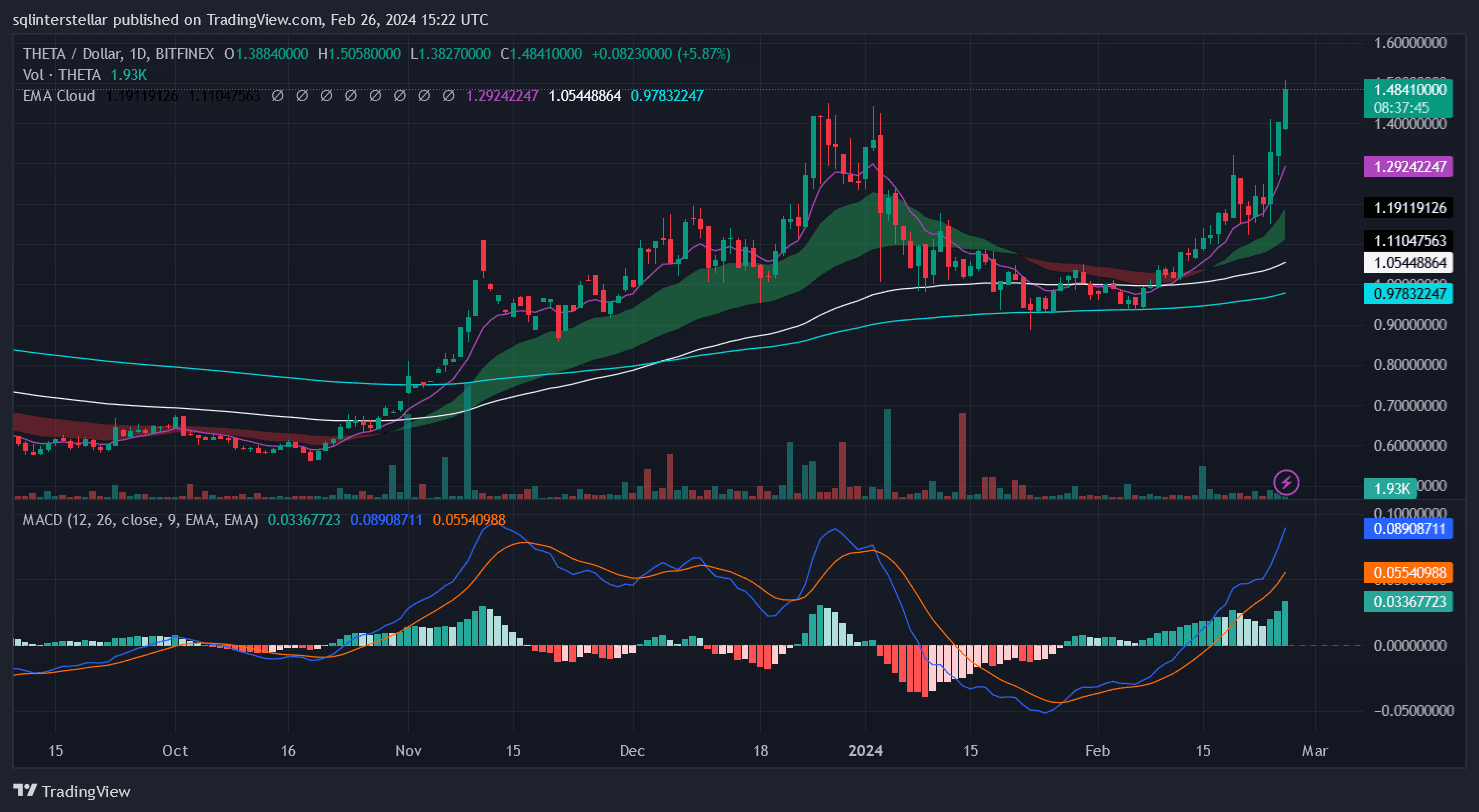Select the EMA Cloud indicator legend
Viewport: 1479px width, 812px height.
tap(59, 96)
